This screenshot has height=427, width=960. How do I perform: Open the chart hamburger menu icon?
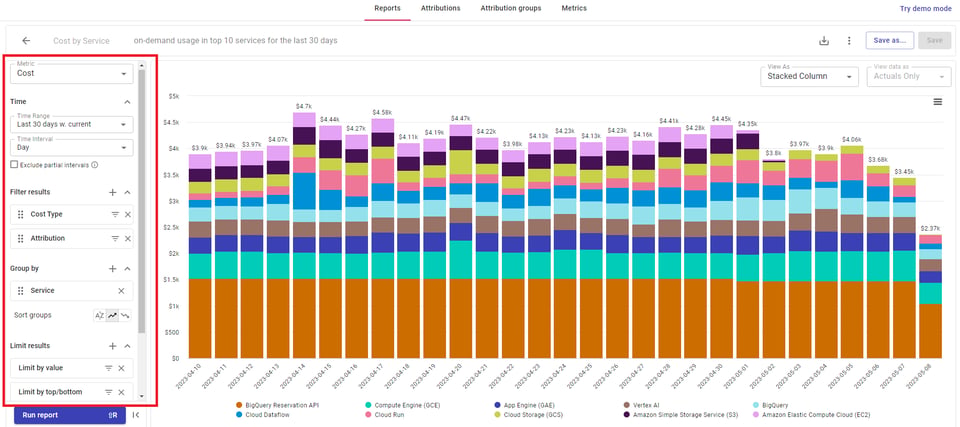click(937, 102)
